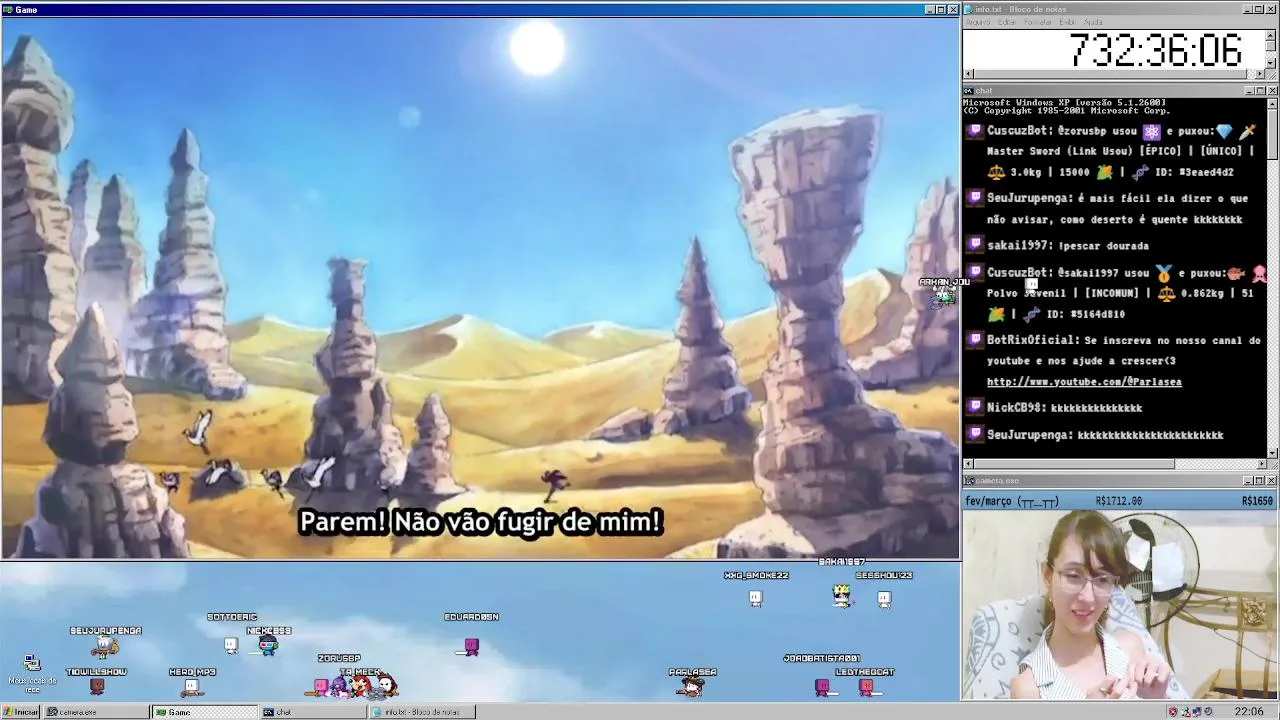The image size is (1280, 720).
Task: Click the R$1650 value in camera window
Action: point(1258,501)
